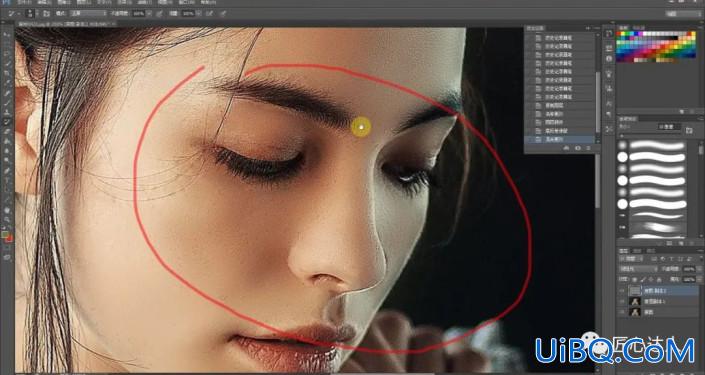Screen dimensions: 705x375
Task: Select the Eraser tool
Action: pos(8,131)
